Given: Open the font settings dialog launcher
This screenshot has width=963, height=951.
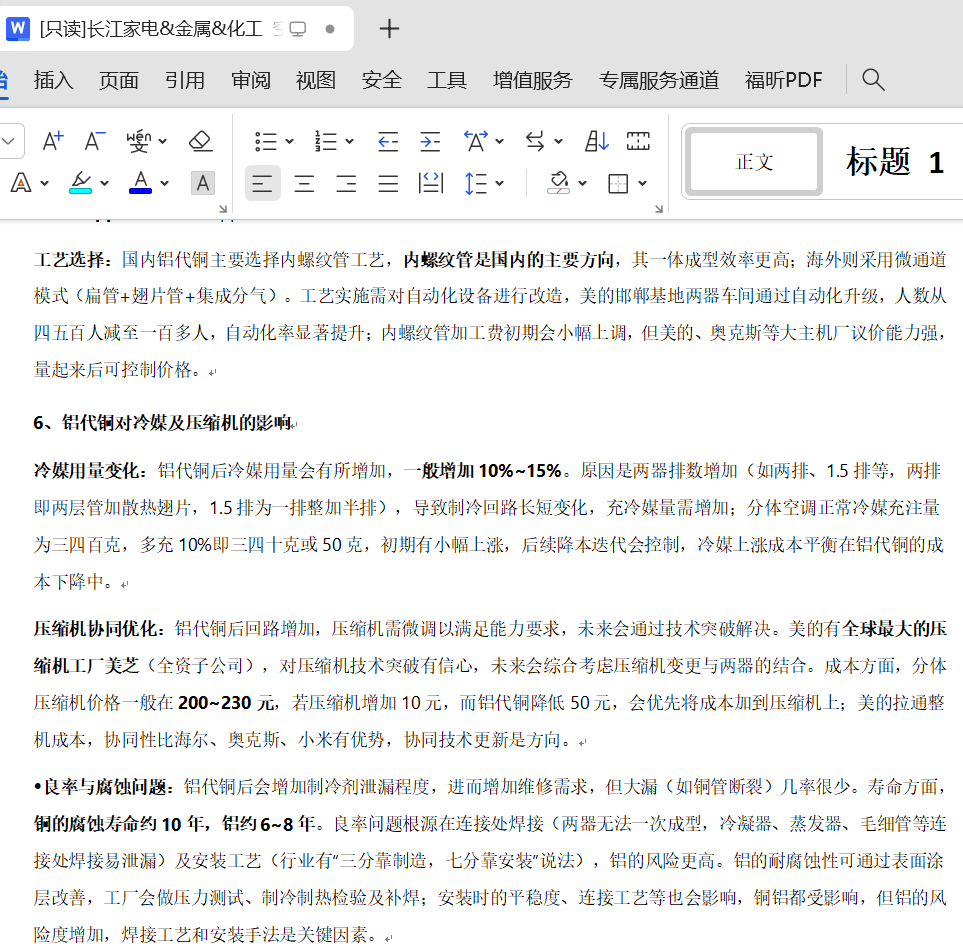Looking at the screenshot, I should [x=224, y=209].
